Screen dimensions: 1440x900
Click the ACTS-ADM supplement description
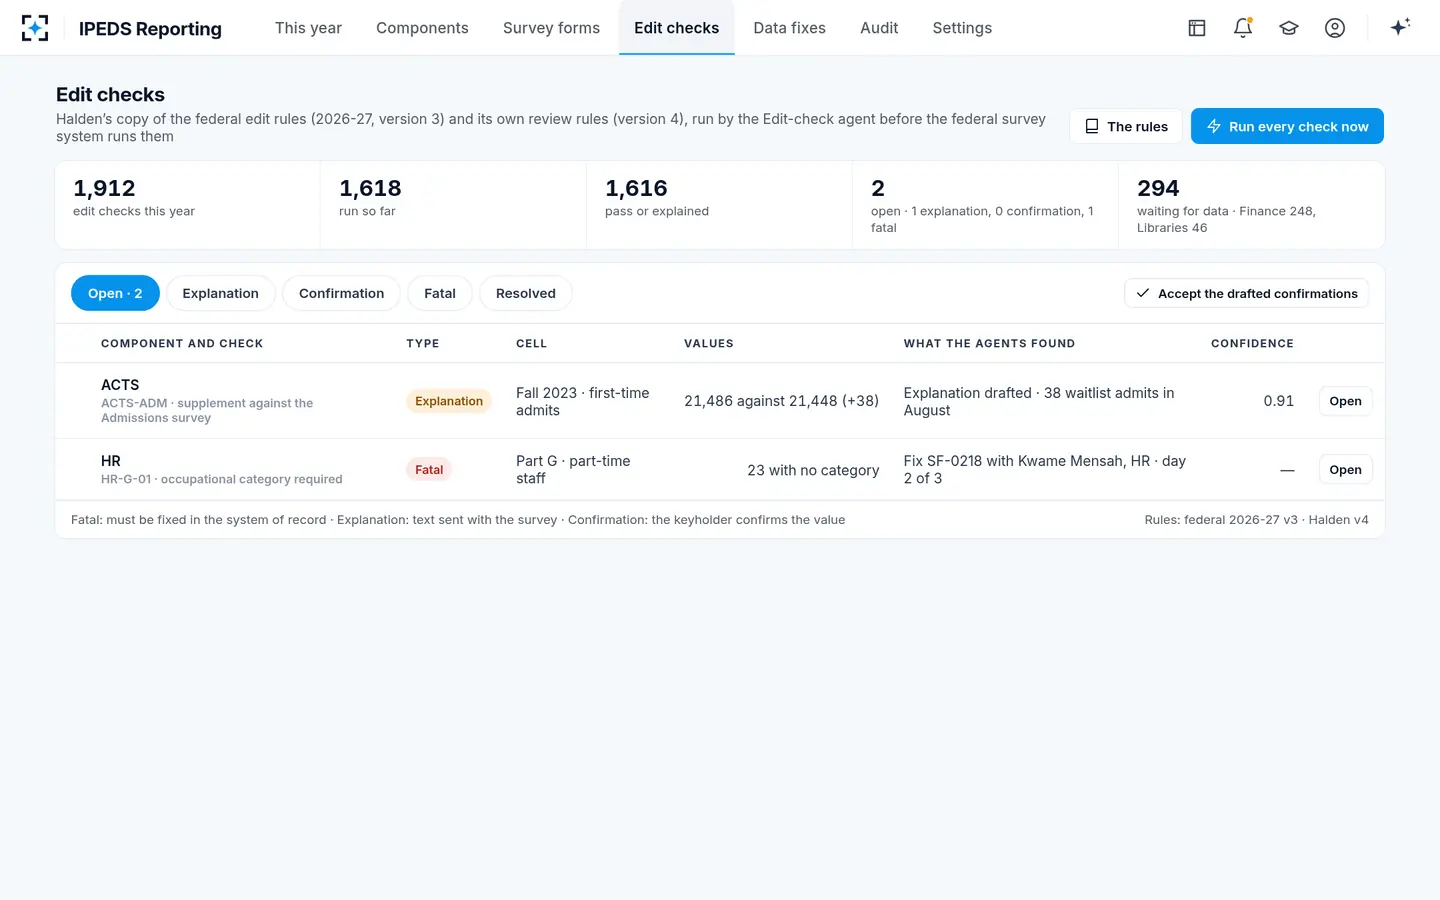point(207,410)
